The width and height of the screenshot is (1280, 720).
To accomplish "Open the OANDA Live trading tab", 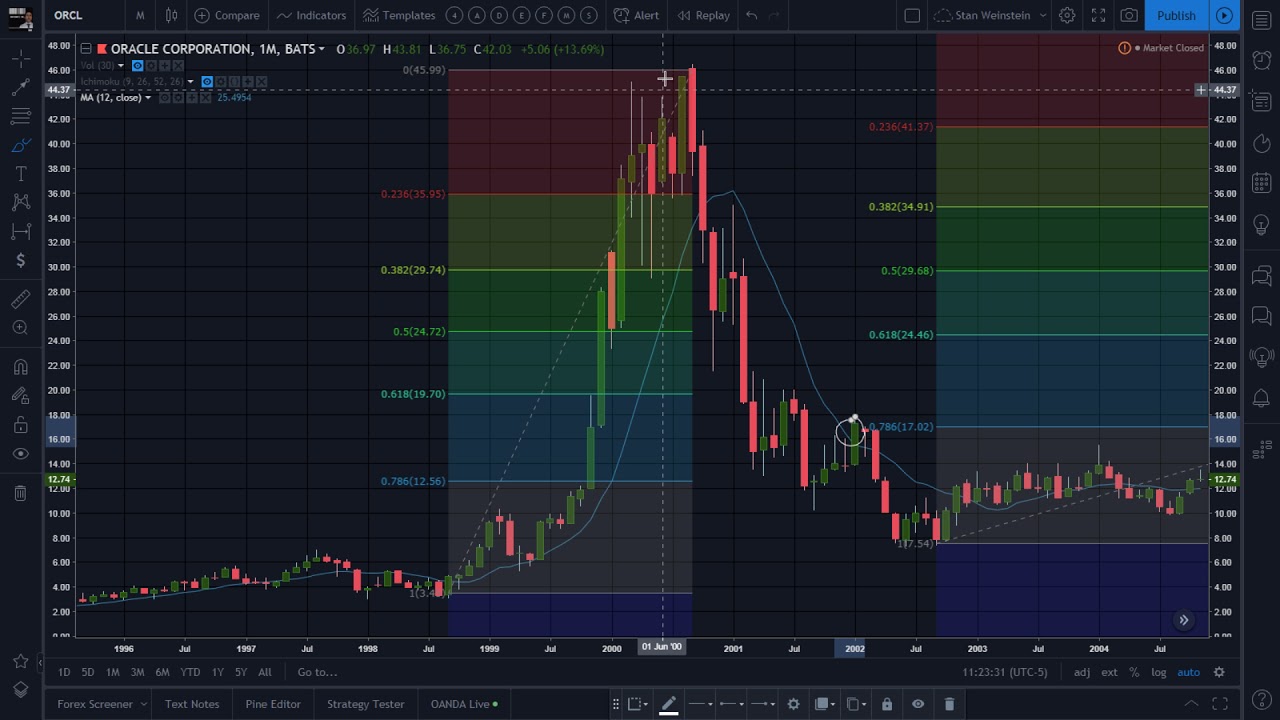I will coord(464,704).
